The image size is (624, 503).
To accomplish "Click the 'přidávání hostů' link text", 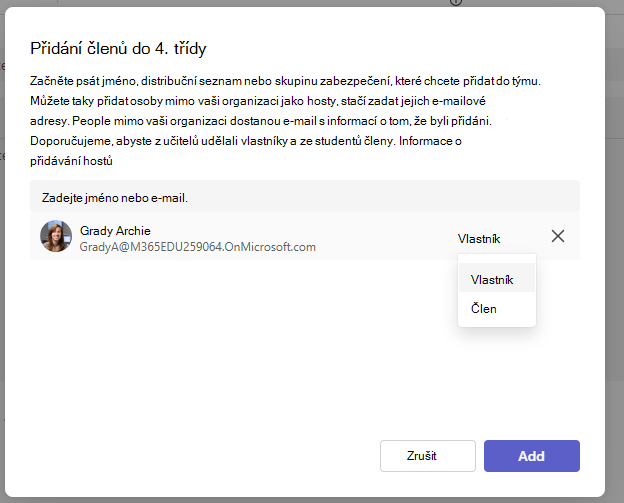I will [71, 161].
